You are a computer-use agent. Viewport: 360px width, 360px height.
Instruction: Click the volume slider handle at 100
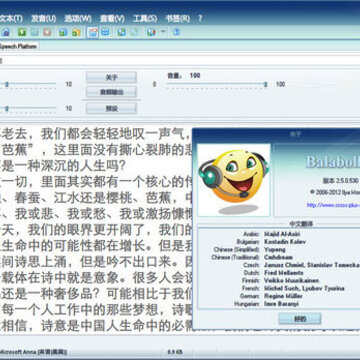click(266, 85)
